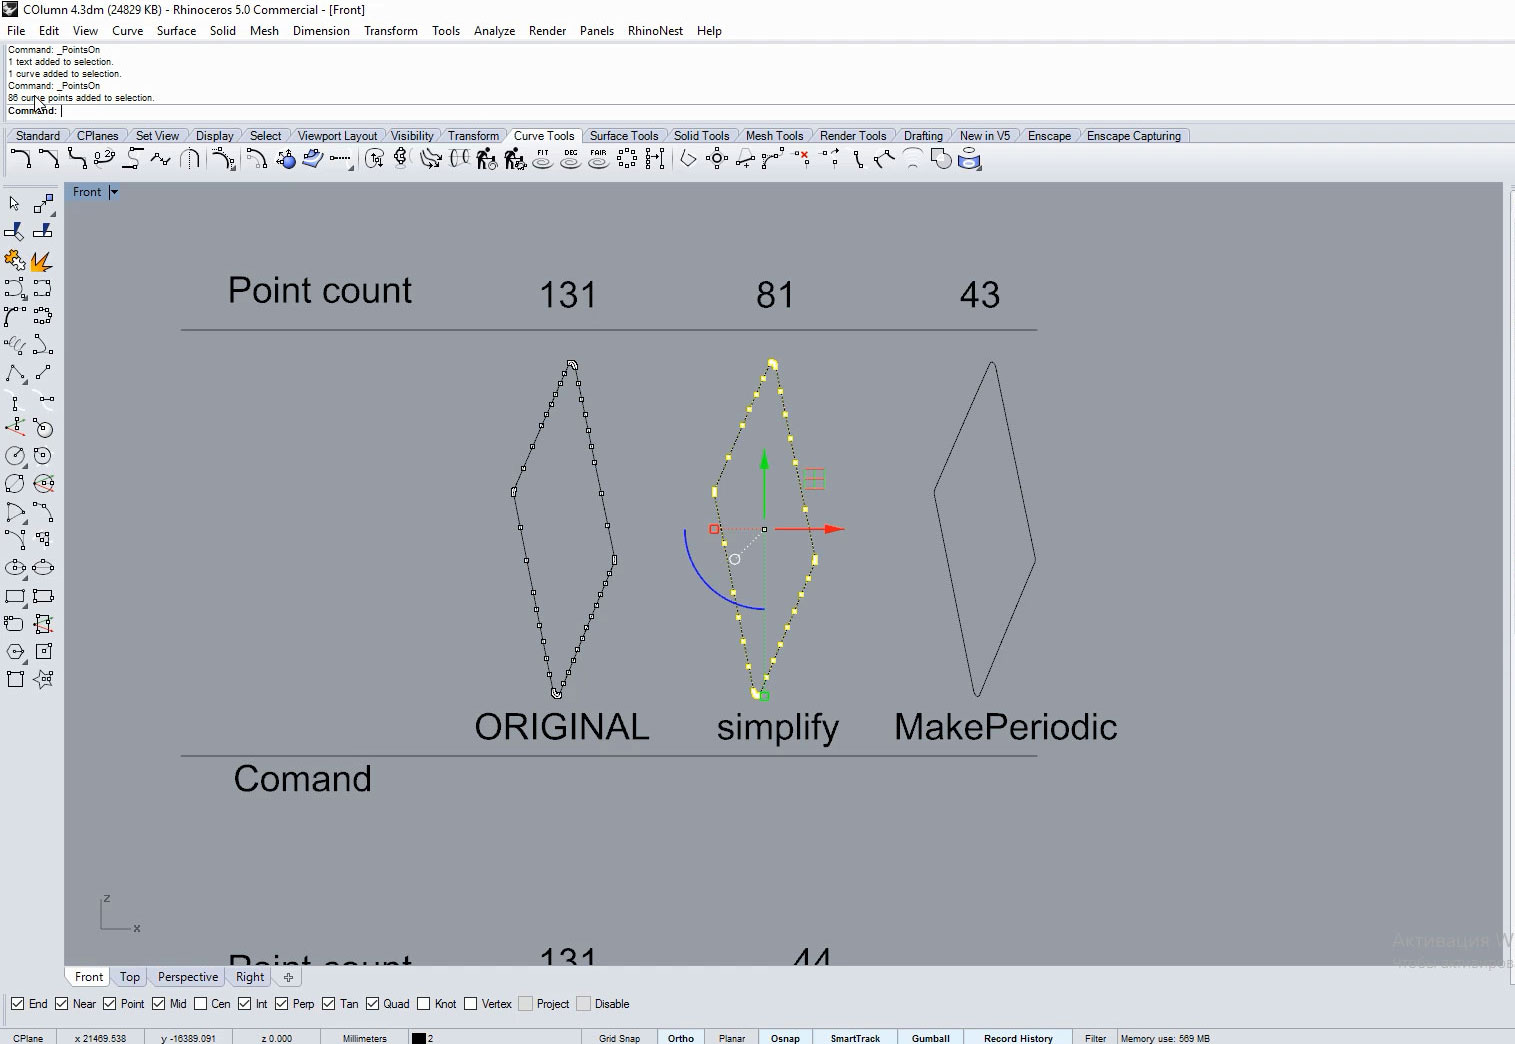Toggle Grid Snap in status bar
The width and height of the screenshot is (1515, 1044).
tap(619, 1038)
